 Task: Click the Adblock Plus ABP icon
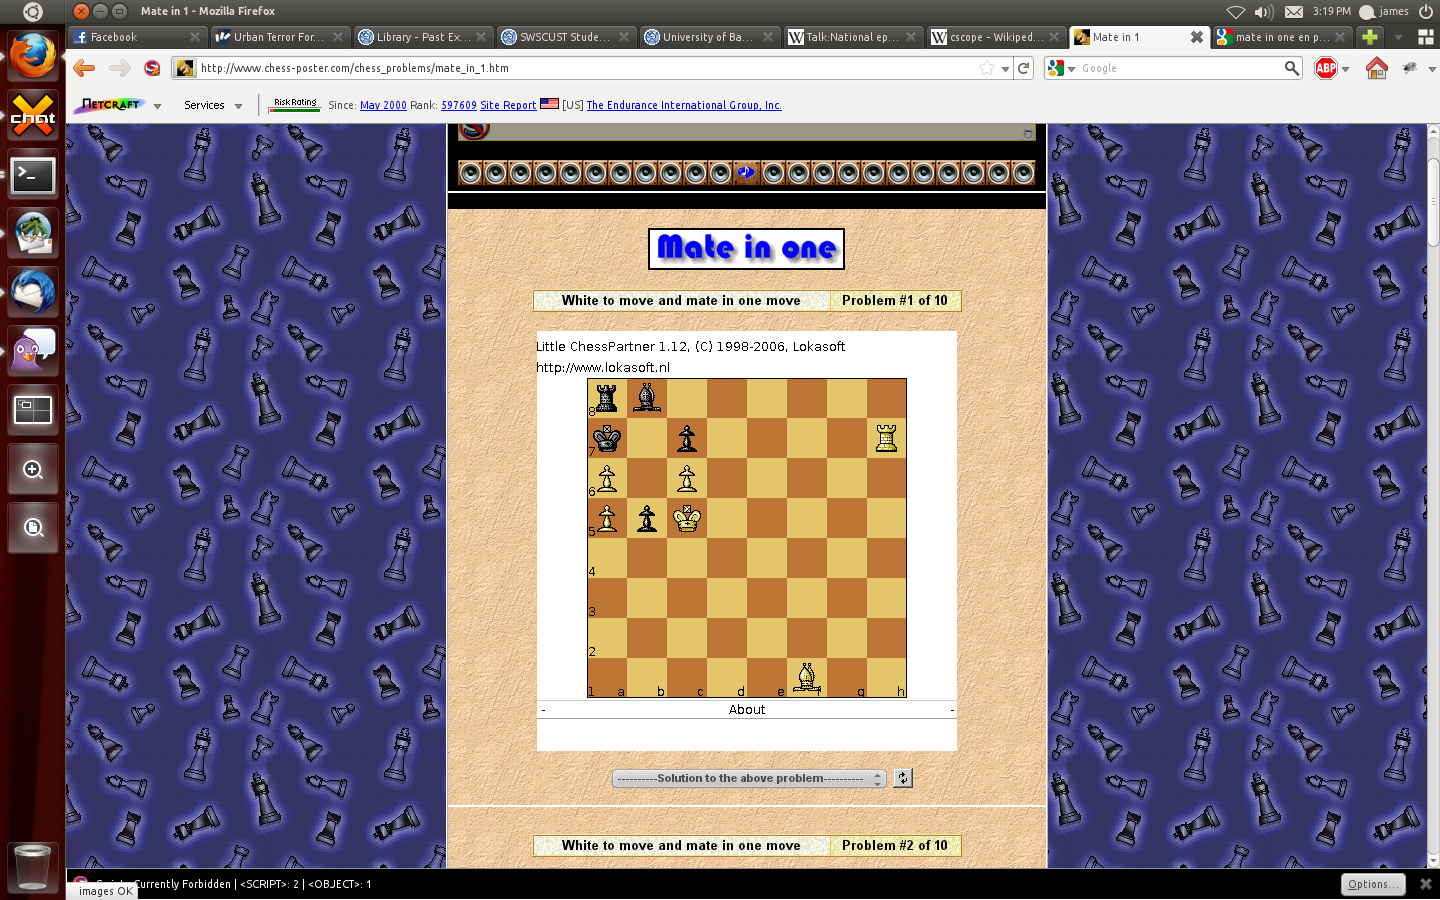pos(1326,68)
